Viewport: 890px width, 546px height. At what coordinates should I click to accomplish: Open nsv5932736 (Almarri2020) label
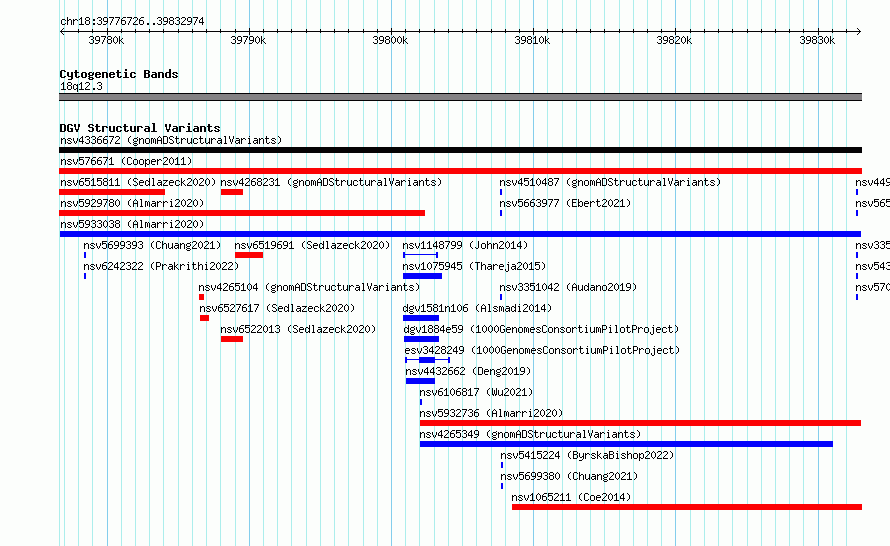coord(491,413)
